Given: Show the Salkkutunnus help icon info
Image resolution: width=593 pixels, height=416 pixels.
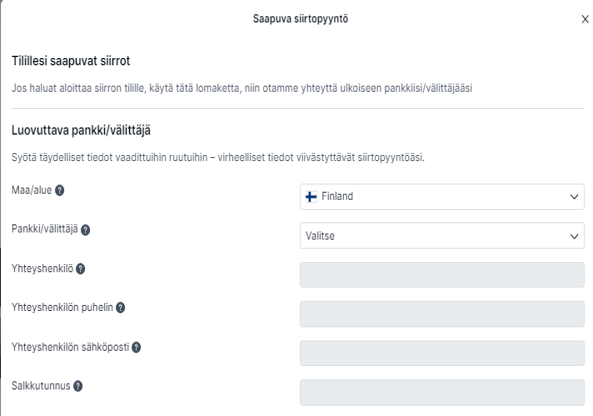Looking at the screenshot, I should (78, 386).
